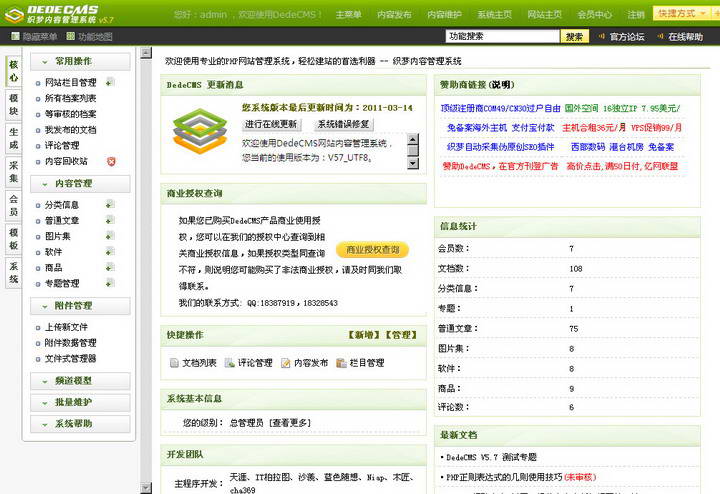Click the add icon beside 网站栏目管理

pos(109,82)
